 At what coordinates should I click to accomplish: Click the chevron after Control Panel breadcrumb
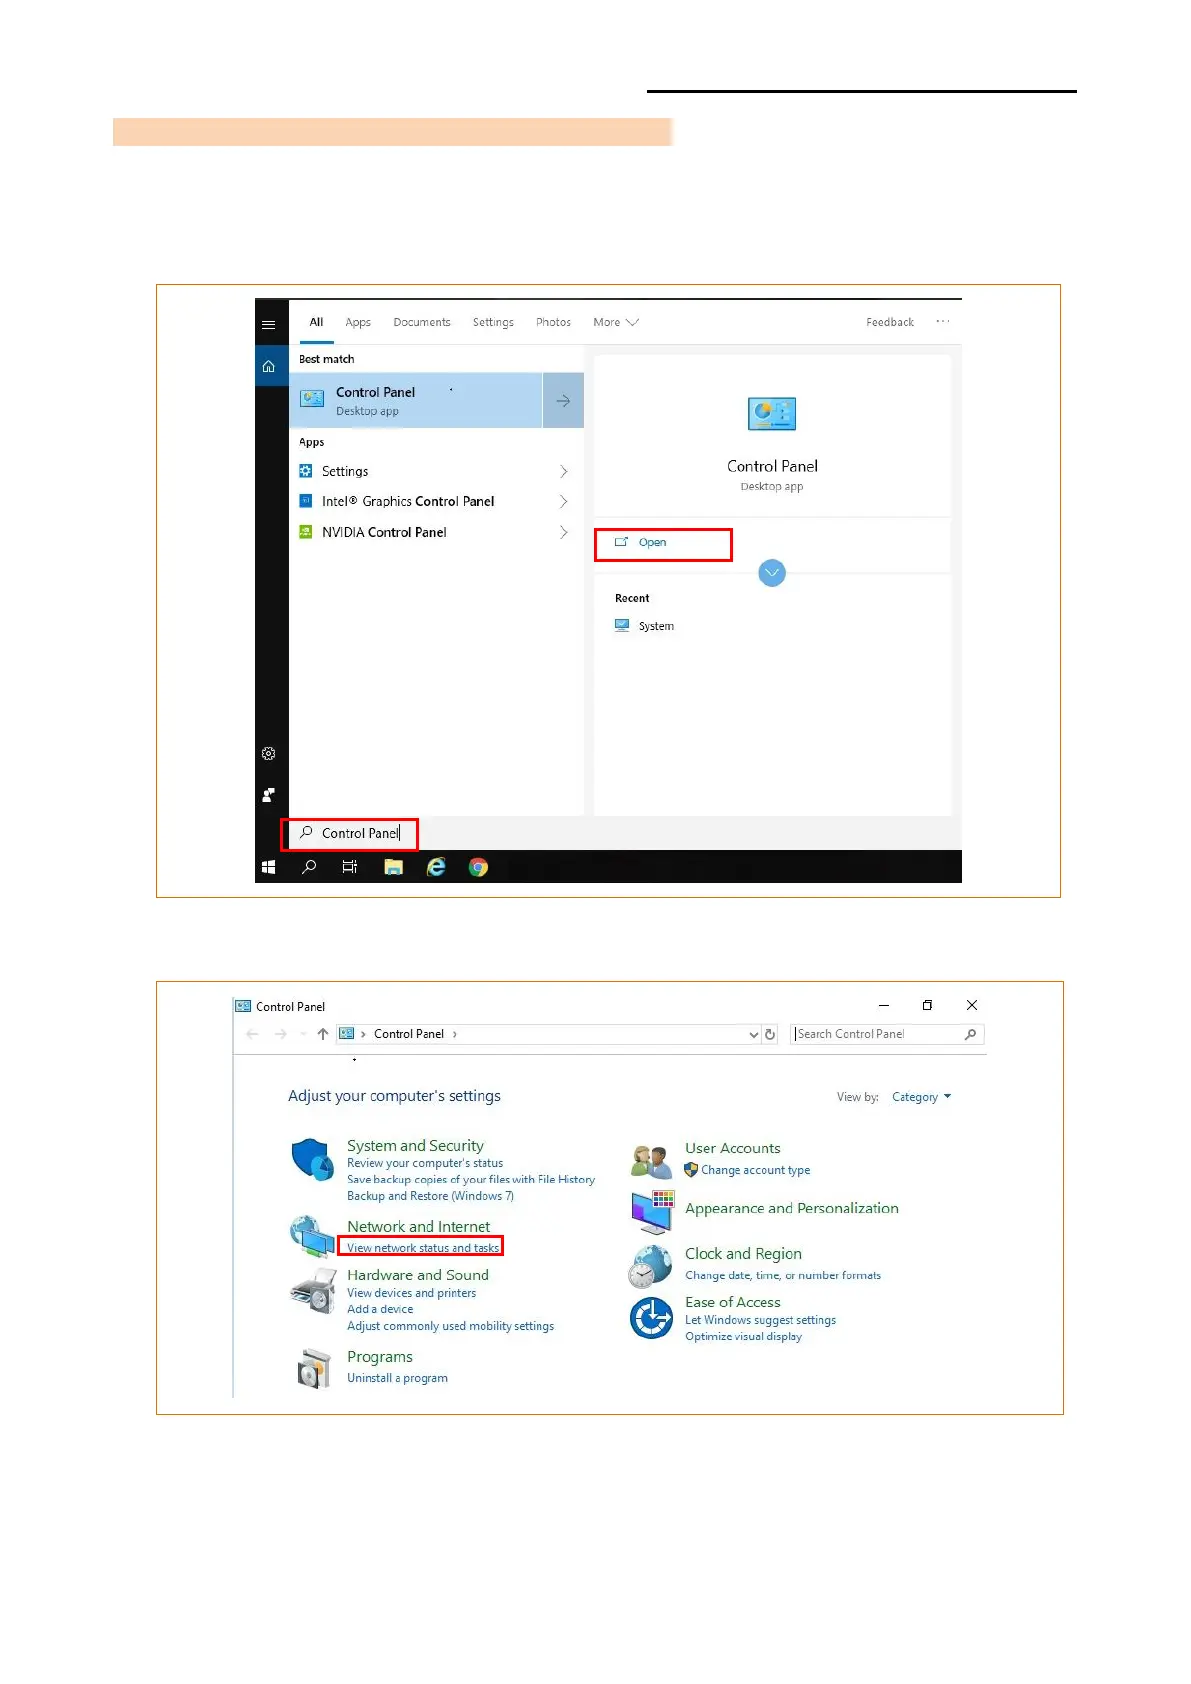click(454, 1034)
